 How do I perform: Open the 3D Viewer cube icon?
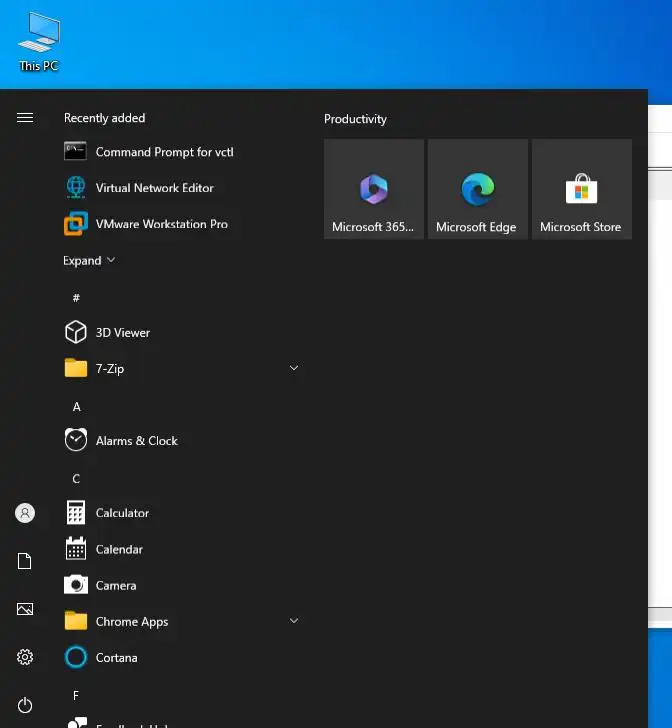point(76,332)
